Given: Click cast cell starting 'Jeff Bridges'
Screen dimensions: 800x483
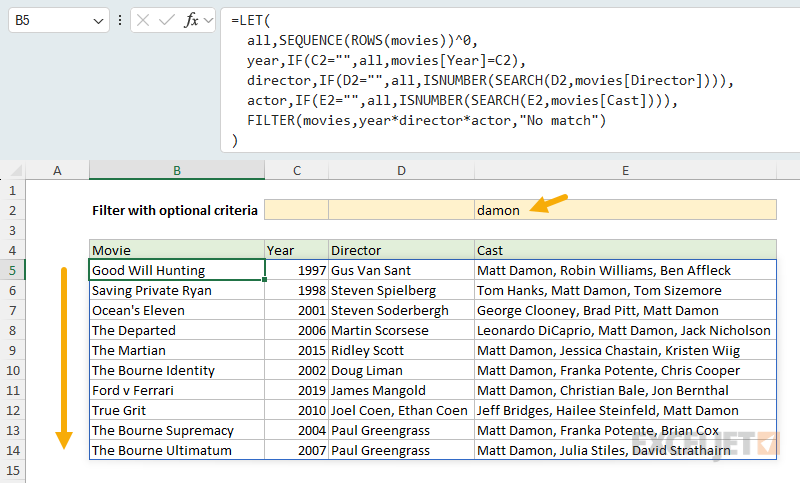Looking at the screenshot, I should (x=625, y=410).
